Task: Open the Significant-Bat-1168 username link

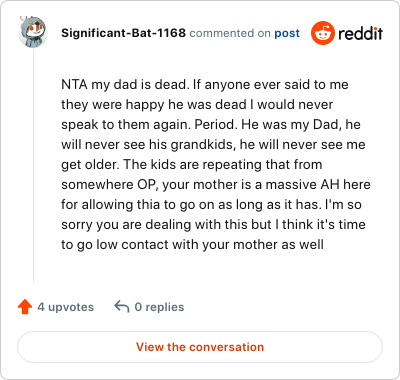Action: click(x=123, y=33)
